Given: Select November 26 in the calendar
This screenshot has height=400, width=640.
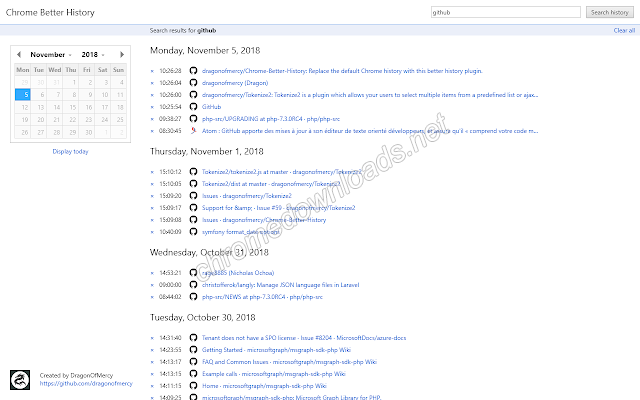Looking at the screenshot, I should coord(22,132).
